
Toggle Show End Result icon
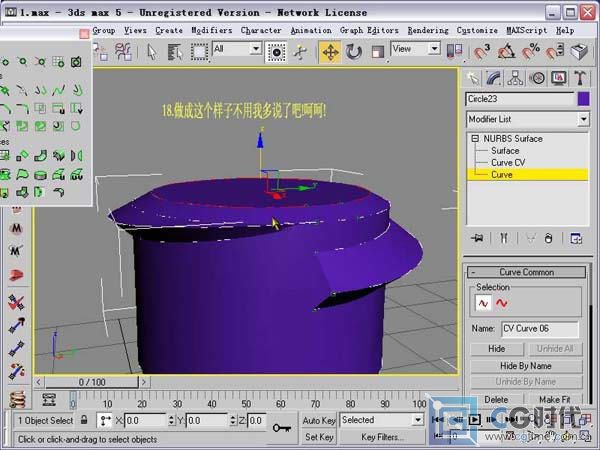point(504,238)
